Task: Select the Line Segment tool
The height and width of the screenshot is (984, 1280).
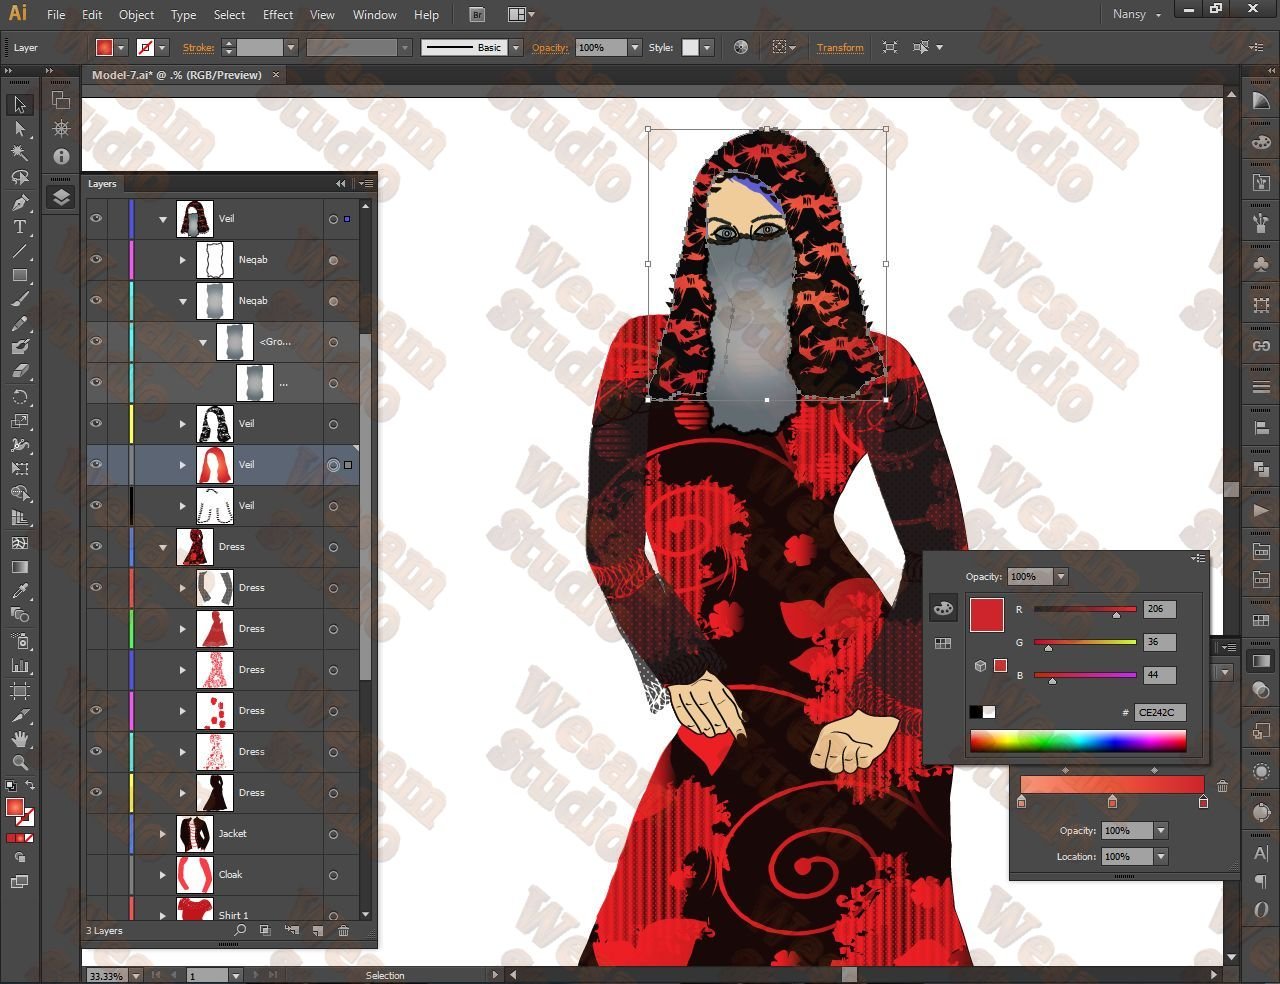Action: pos(20,251)
